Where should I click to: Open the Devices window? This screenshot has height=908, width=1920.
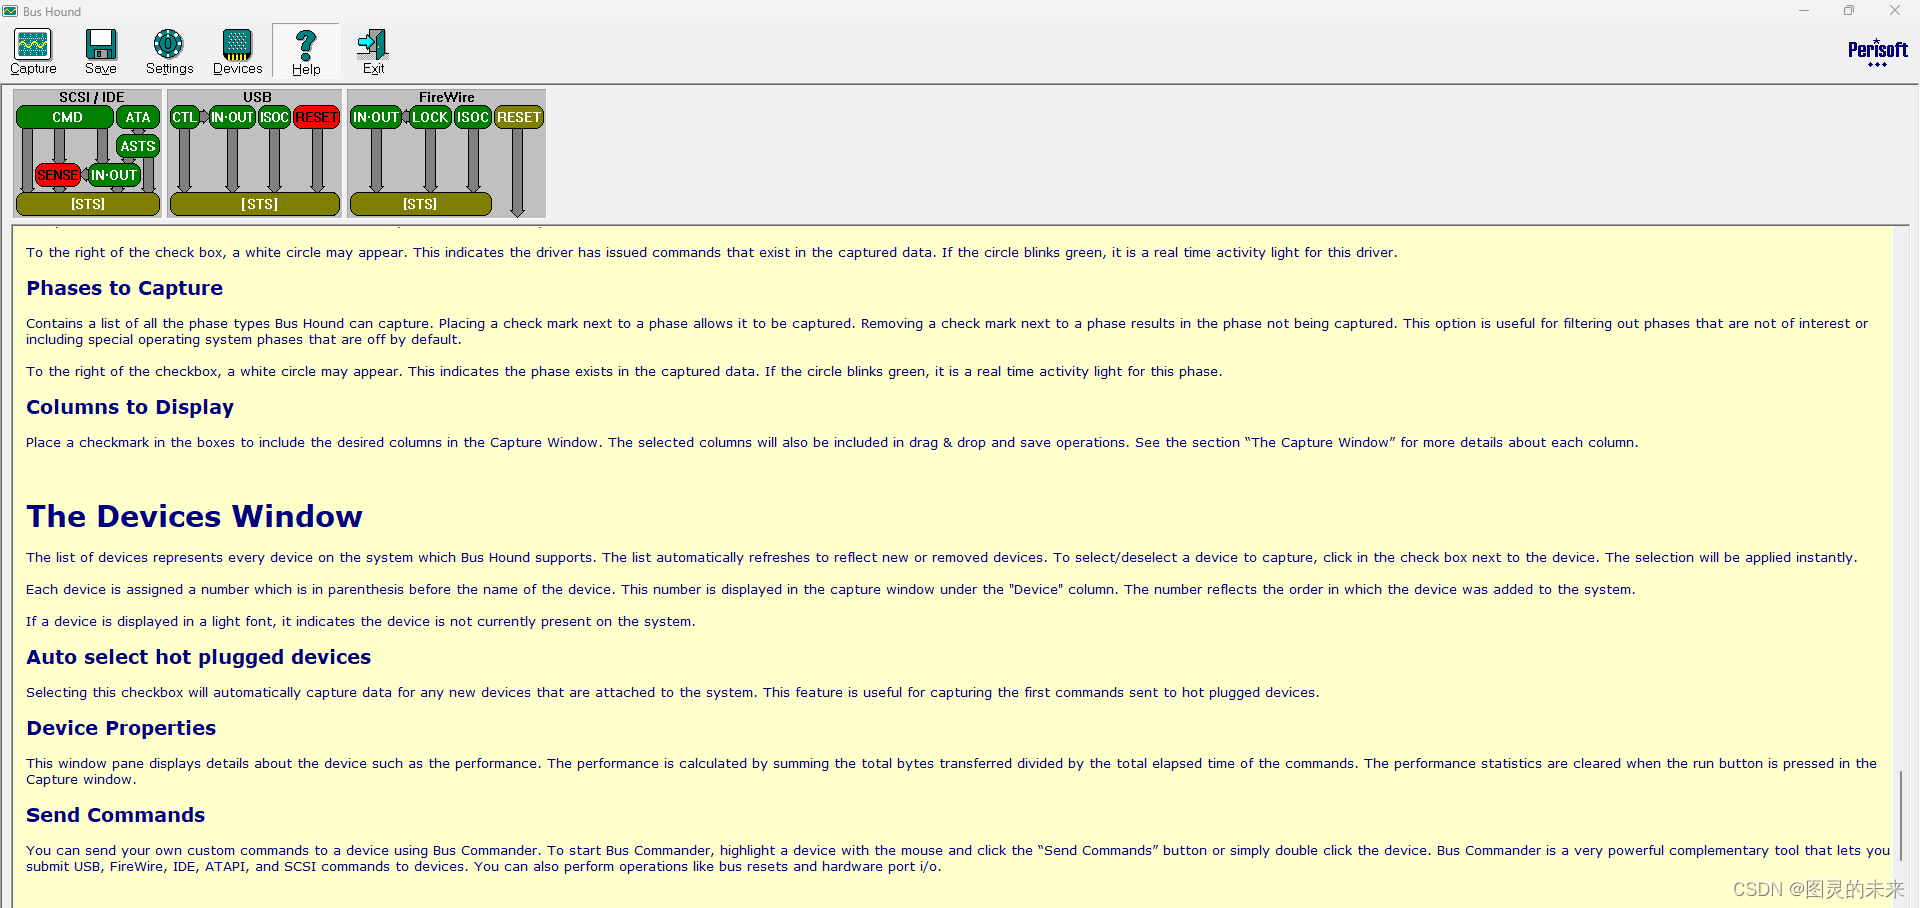click(237, 52)
